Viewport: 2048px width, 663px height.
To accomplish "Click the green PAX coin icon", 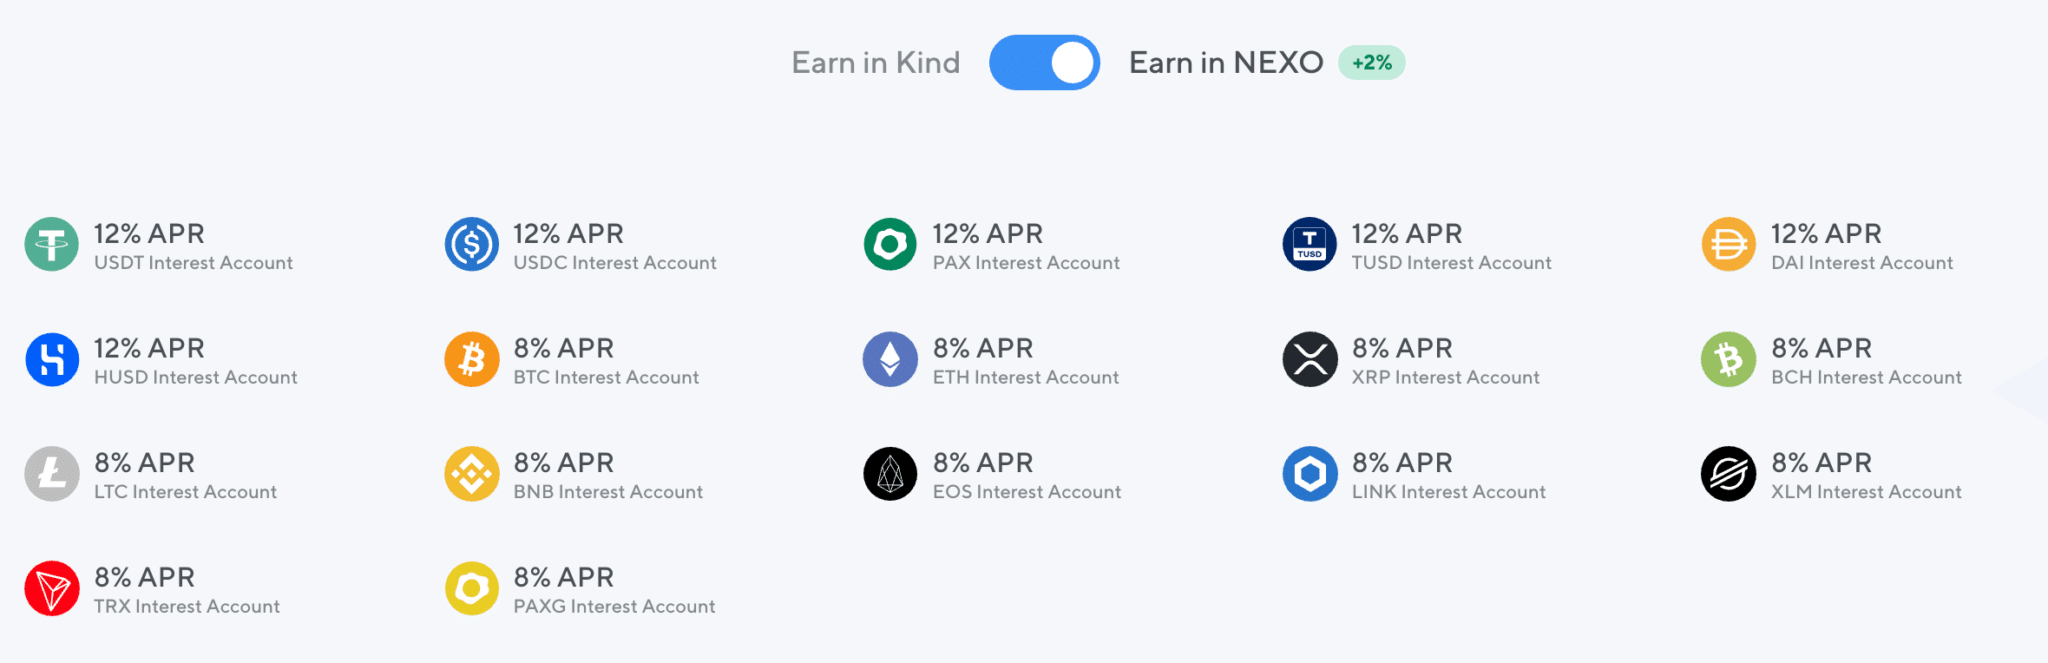I will (890, 244).
